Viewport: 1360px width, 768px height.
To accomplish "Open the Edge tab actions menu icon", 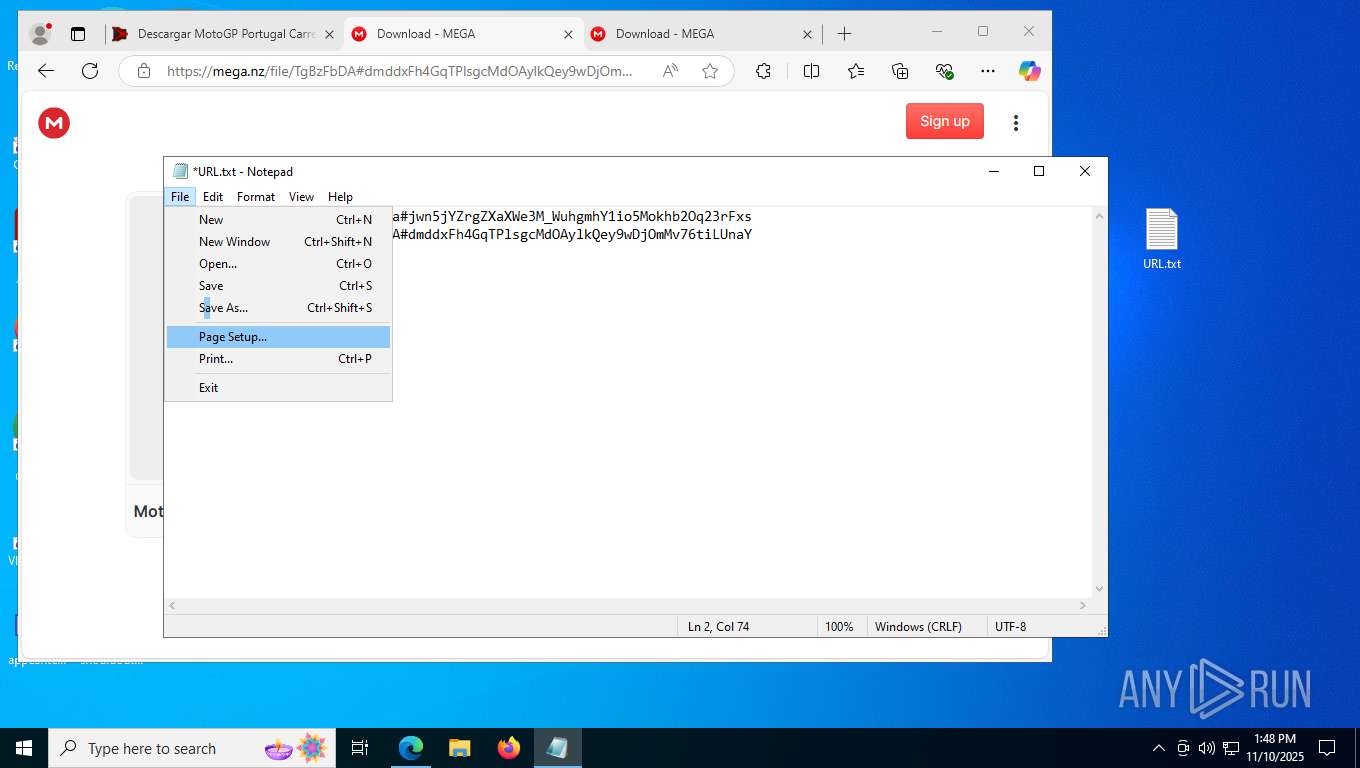I will pyautogui.click(x=78, y=34).
